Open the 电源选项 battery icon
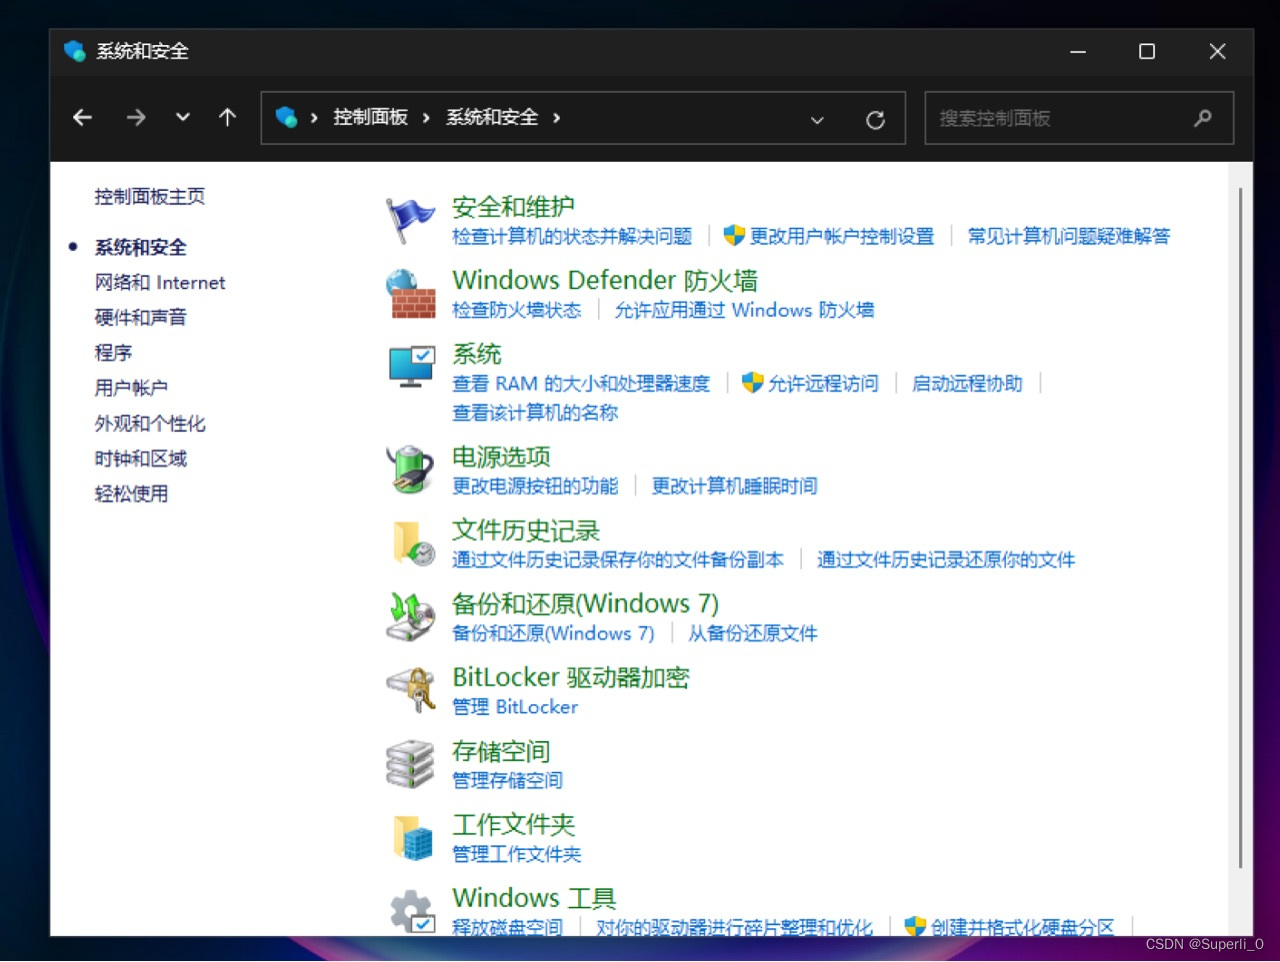The height and width of the screenshot is (962, 1280). coord(410,469)
